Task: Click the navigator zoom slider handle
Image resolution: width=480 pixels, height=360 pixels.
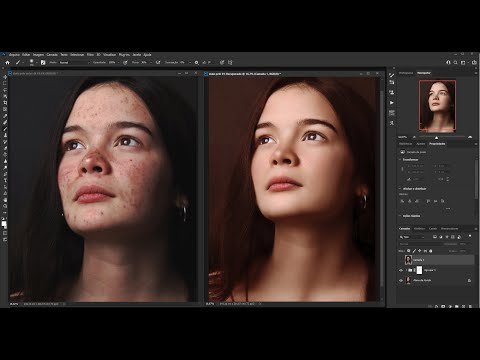Action: coord(436,137)
